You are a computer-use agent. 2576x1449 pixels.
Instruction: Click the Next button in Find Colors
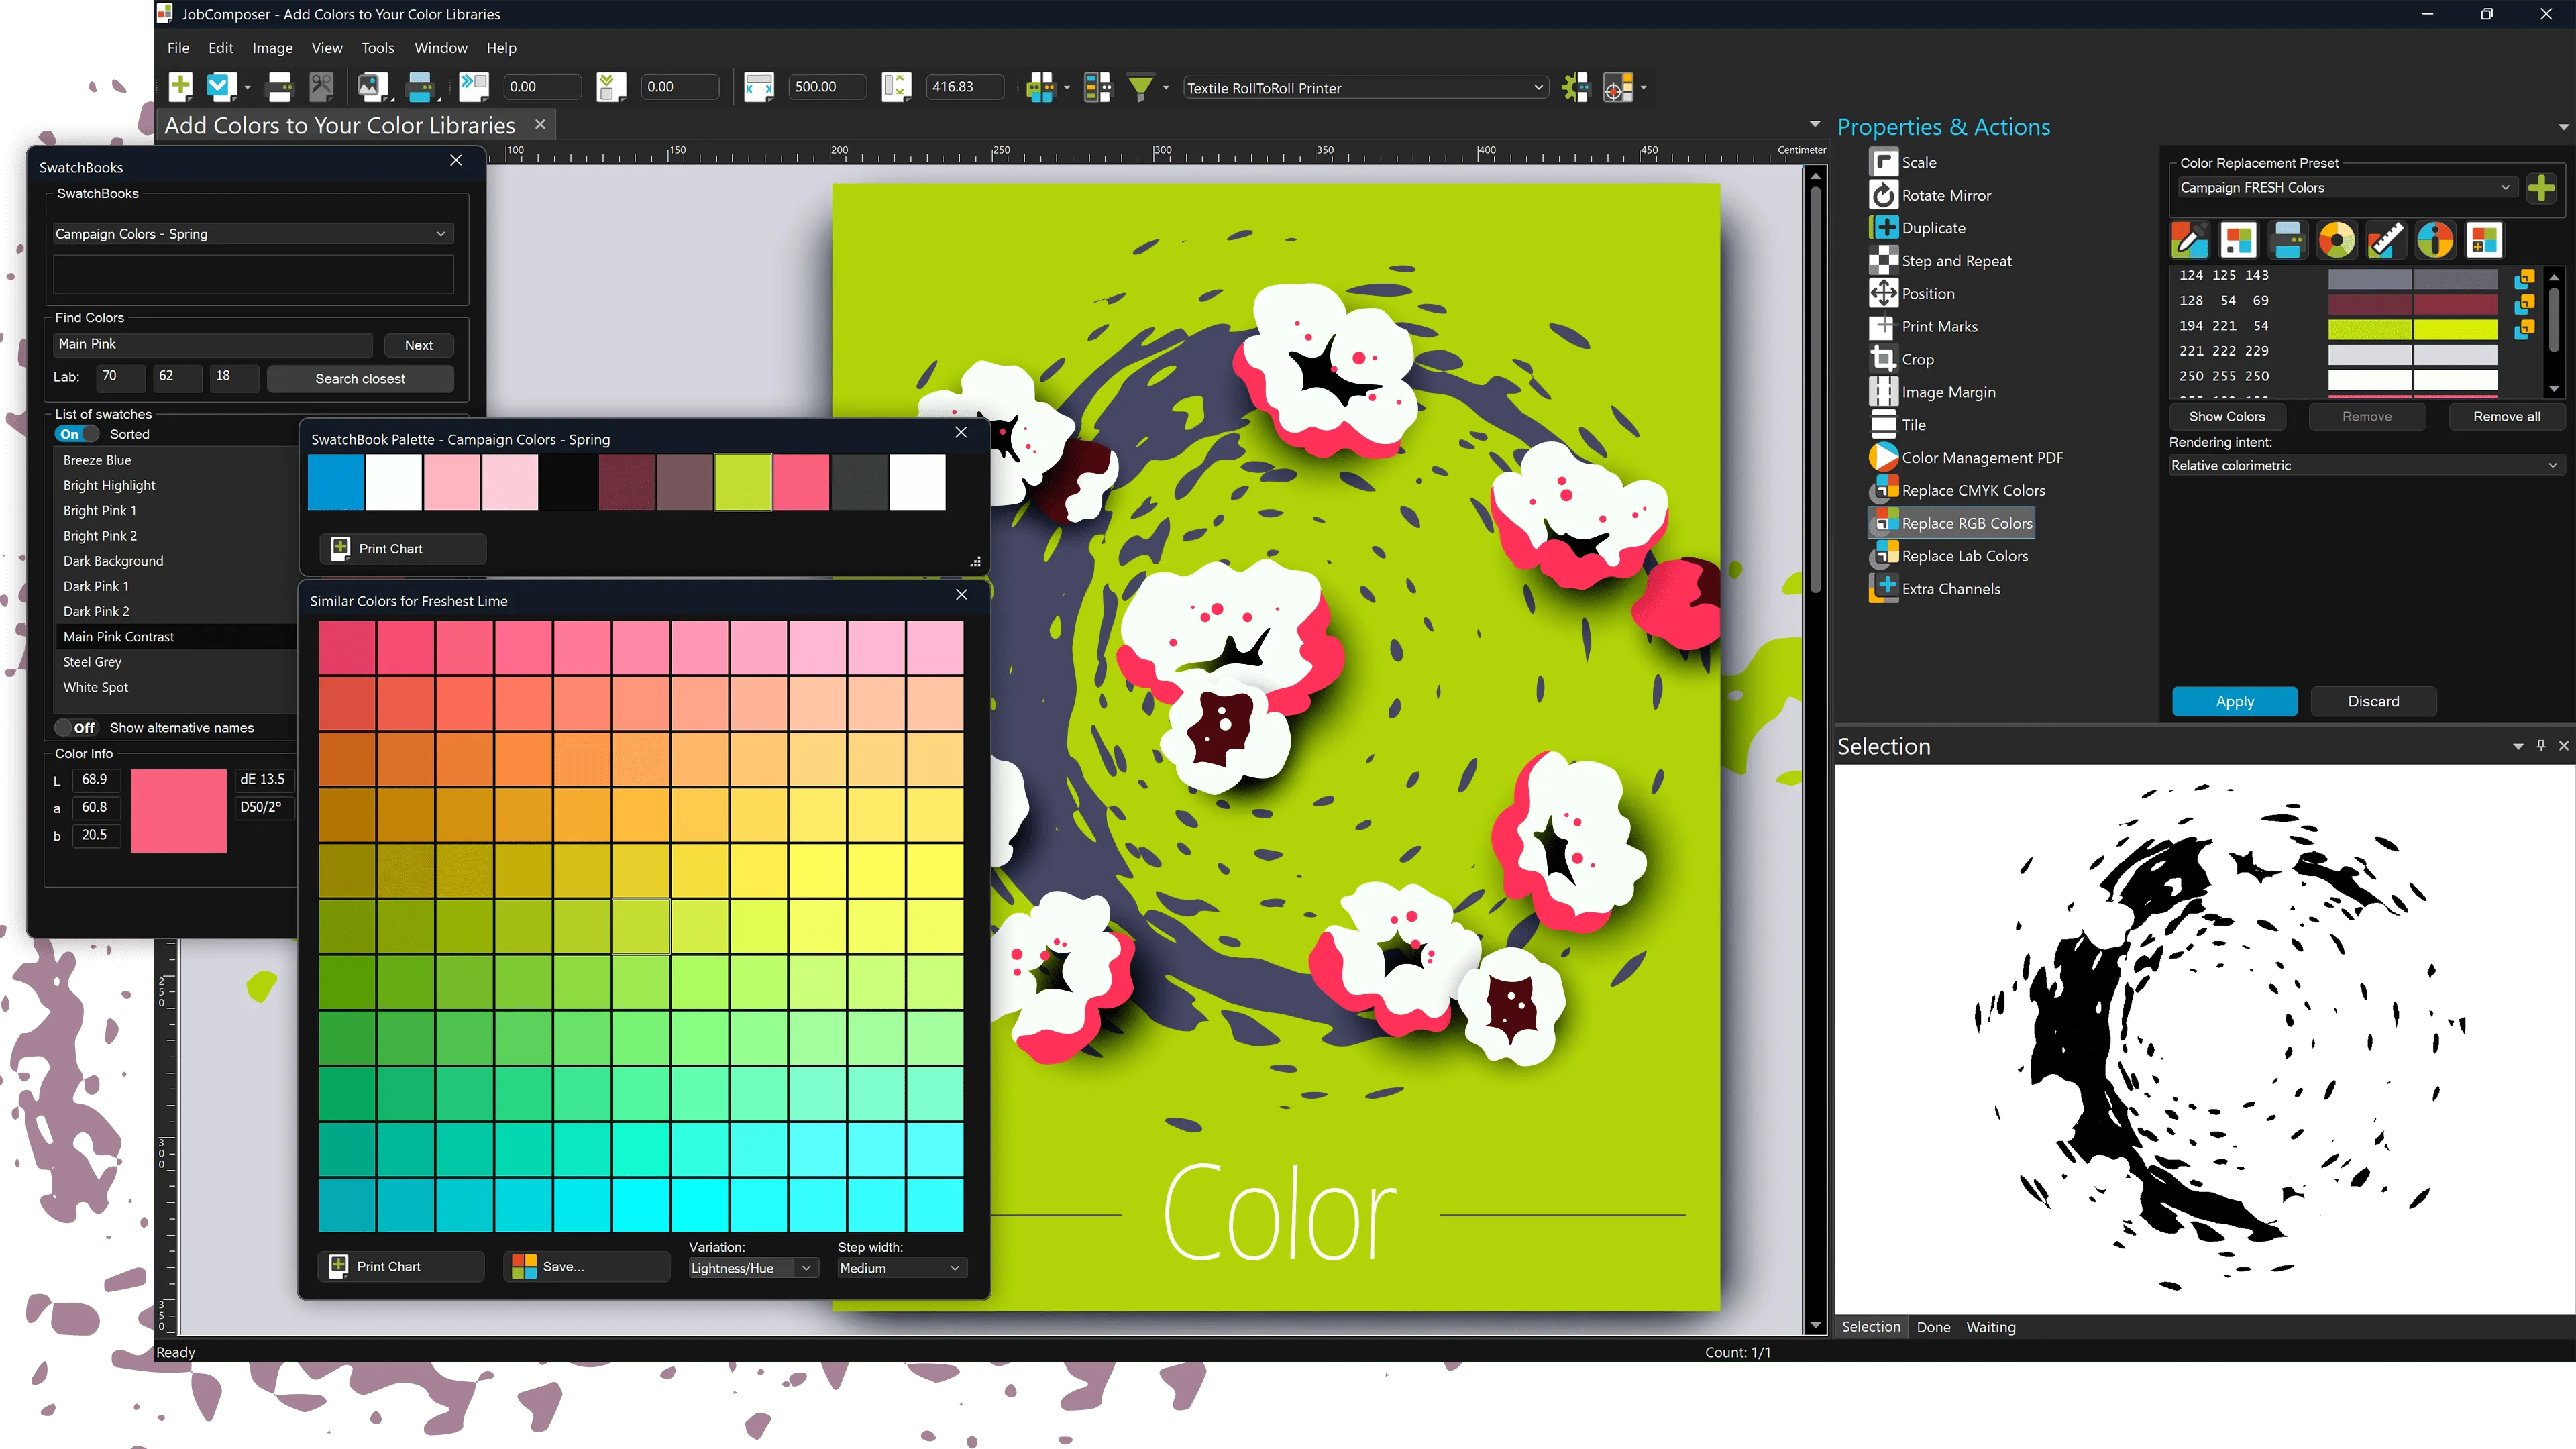point(419,345)
